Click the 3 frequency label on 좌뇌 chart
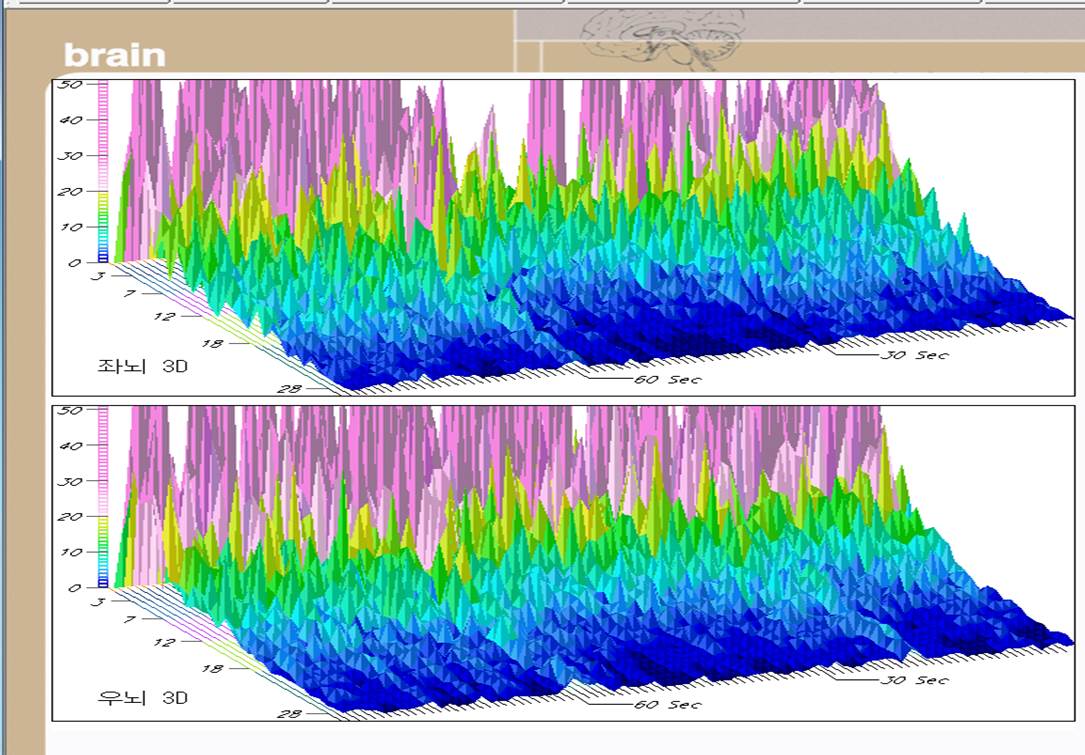 pos(98,274)
